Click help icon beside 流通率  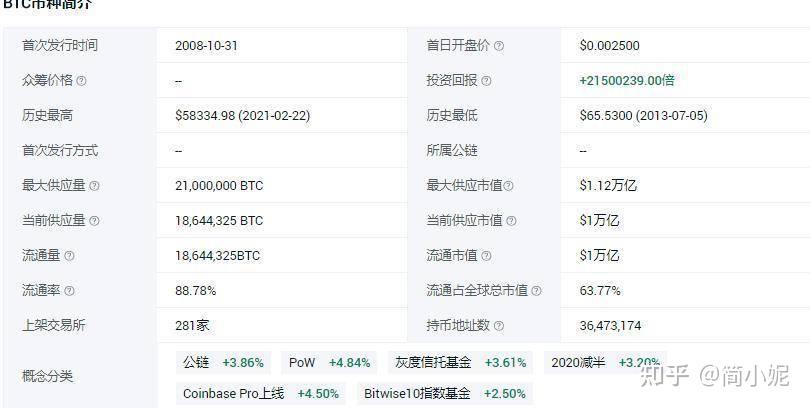click(69, 291)
